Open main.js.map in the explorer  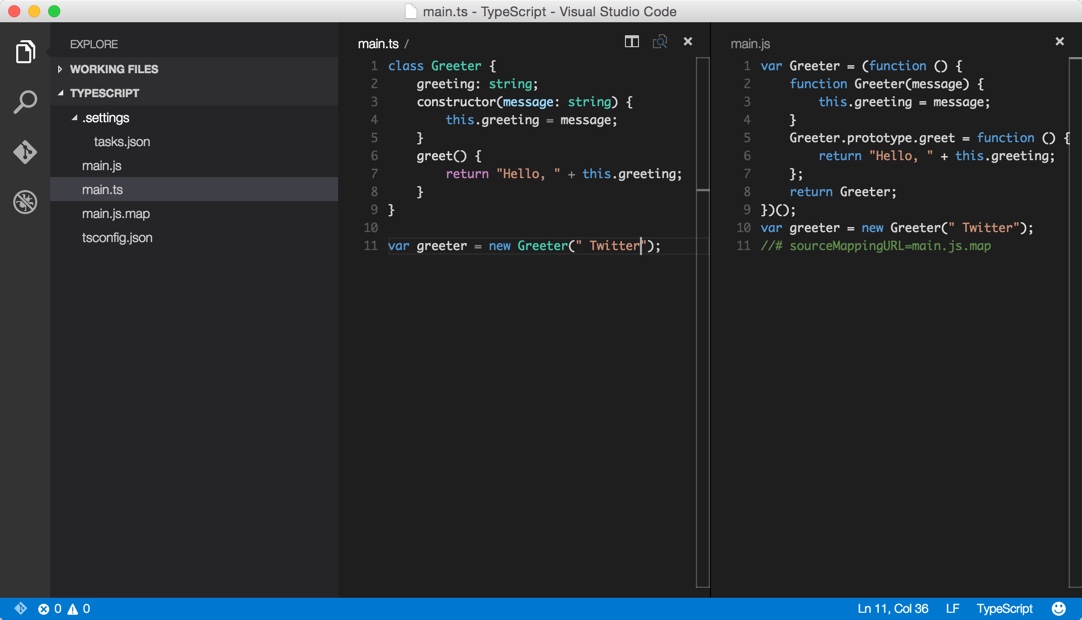tap(116, 214)
